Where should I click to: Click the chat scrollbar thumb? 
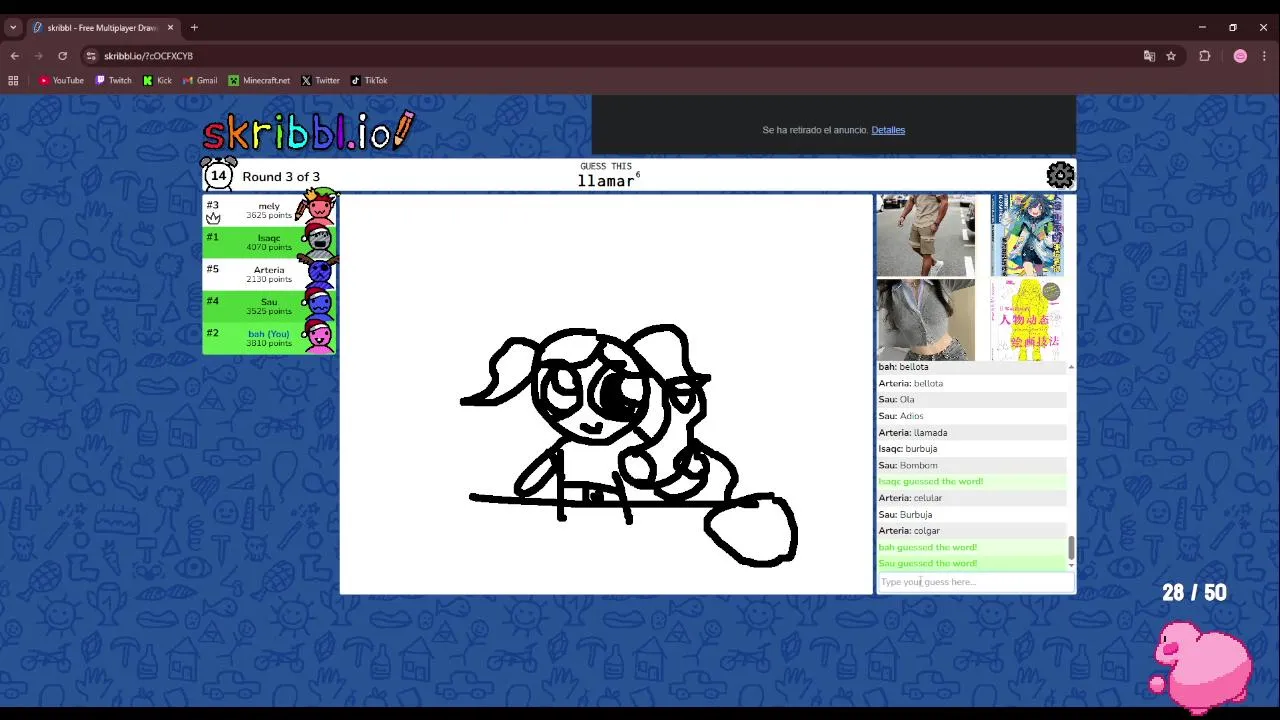pos(1071,547)
